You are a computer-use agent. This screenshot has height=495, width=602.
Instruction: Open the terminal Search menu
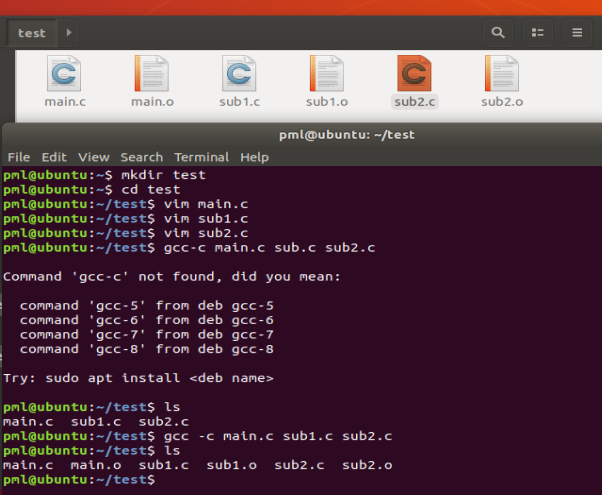point(142,157)
